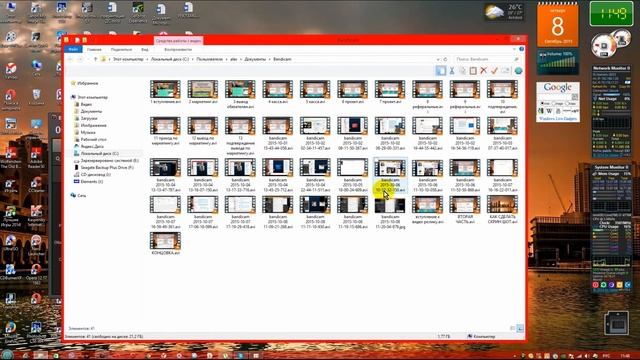The height and width of the screenshot is (360, 640).
Task: Open the address bar history dropdown
Action: tap(438, 59)
